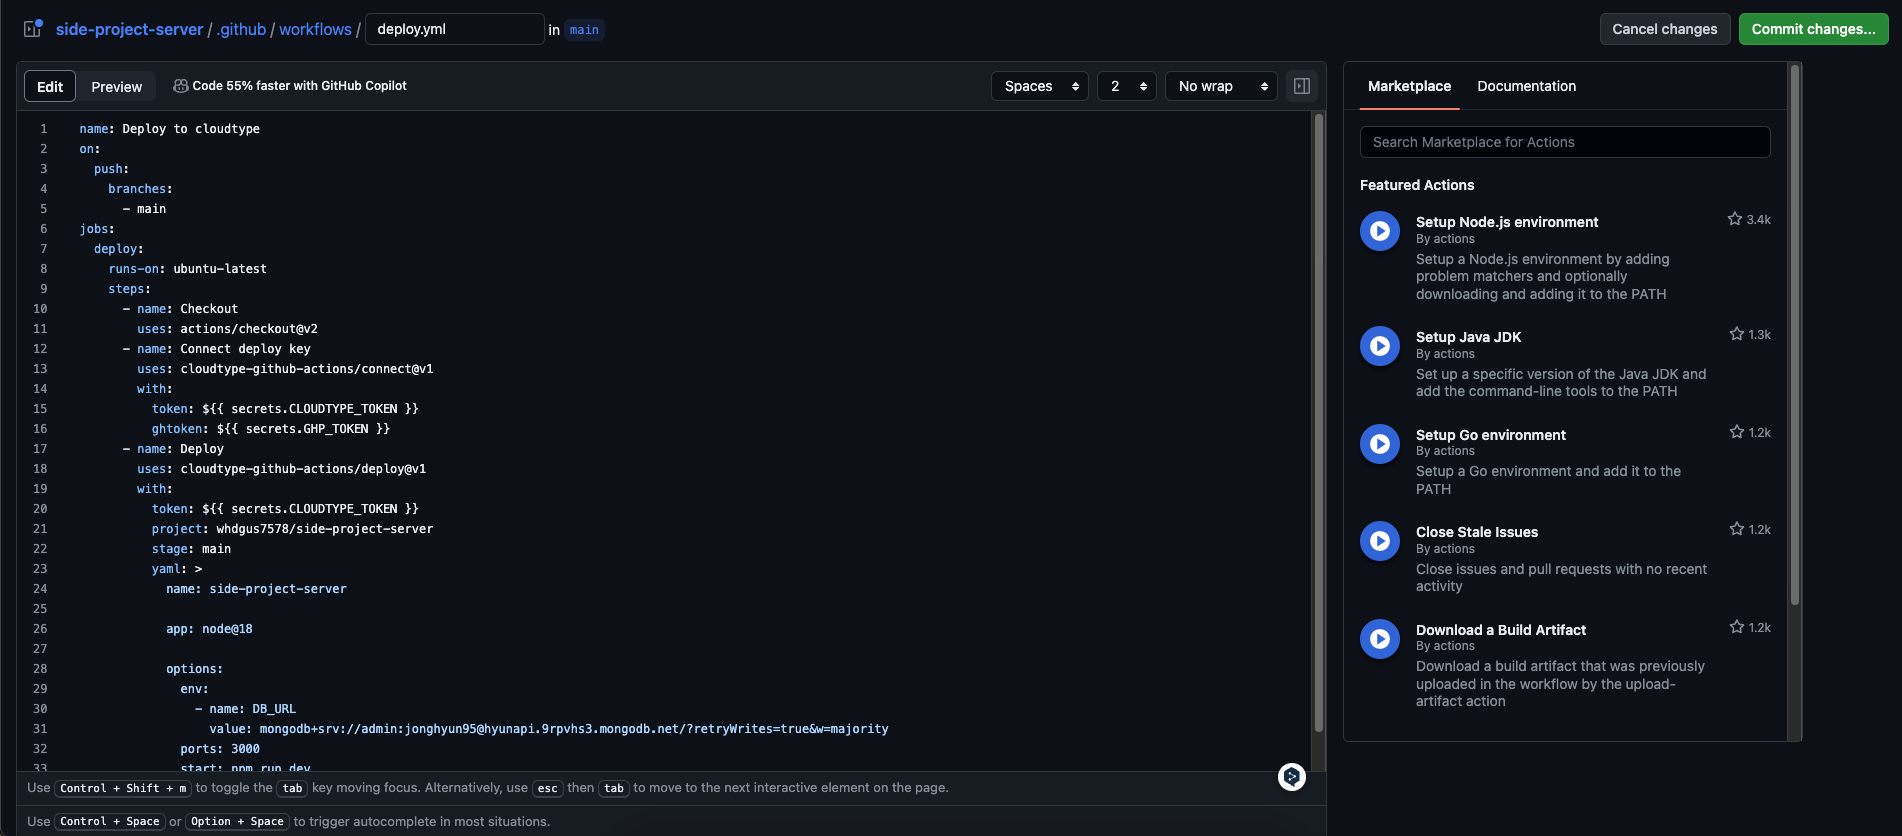Screen dimensions: 1902x836
Task: Select the Marketplace tab
Action: click(x=1409, y=86)
